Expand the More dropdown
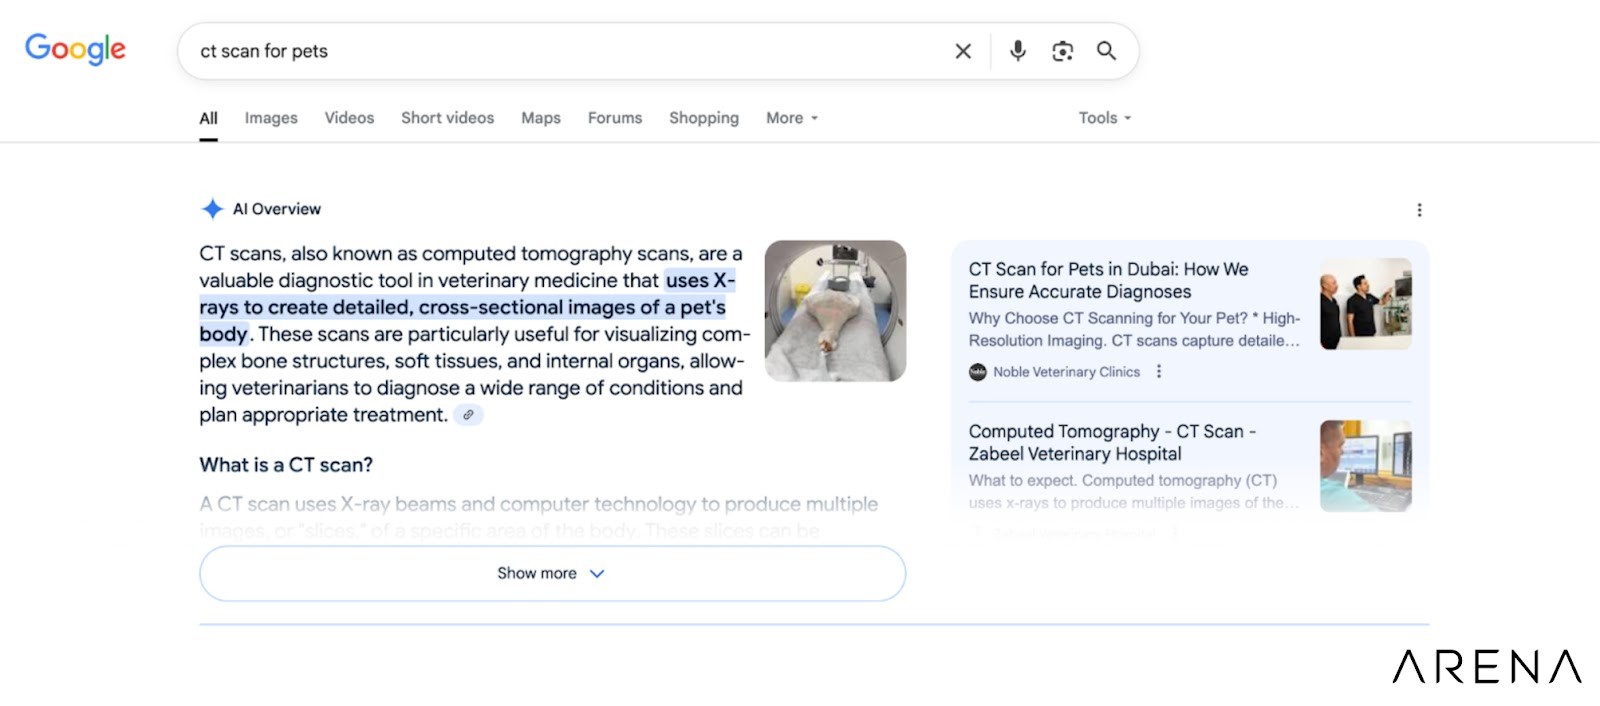Viewport: 1600px width, 706px height. [792, 118]
